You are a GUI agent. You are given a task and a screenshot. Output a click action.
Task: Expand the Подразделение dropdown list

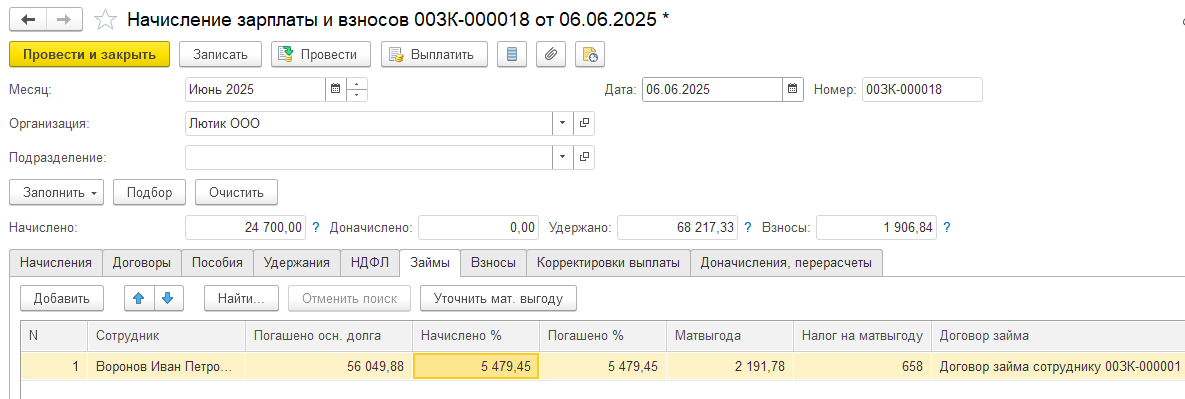563,157
